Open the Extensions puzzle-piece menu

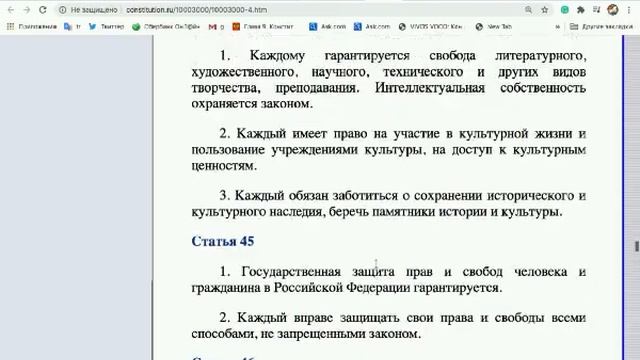(580, 10)
